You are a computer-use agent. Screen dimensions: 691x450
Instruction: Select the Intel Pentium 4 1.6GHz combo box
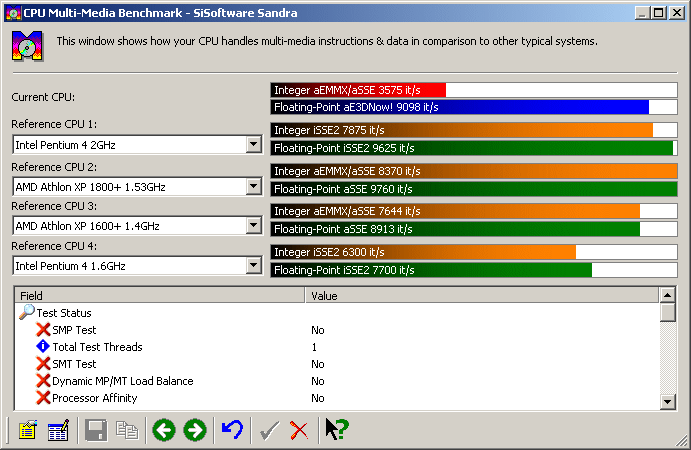(137, 266)
